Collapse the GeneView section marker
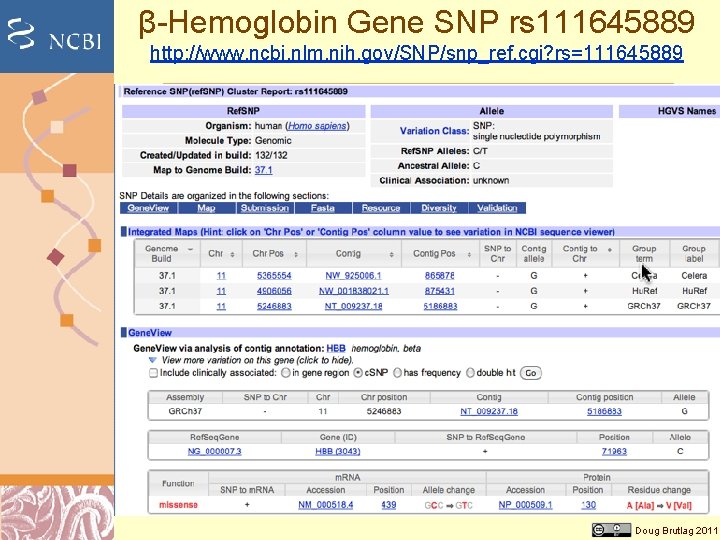The image size is (720, 540). (123, 332)
